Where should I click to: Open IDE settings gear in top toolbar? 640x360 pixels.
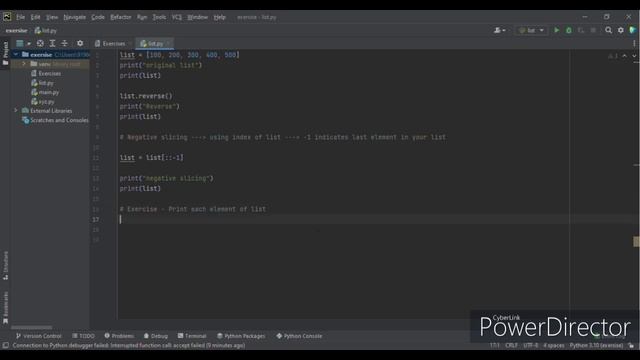tap(621, 30)
